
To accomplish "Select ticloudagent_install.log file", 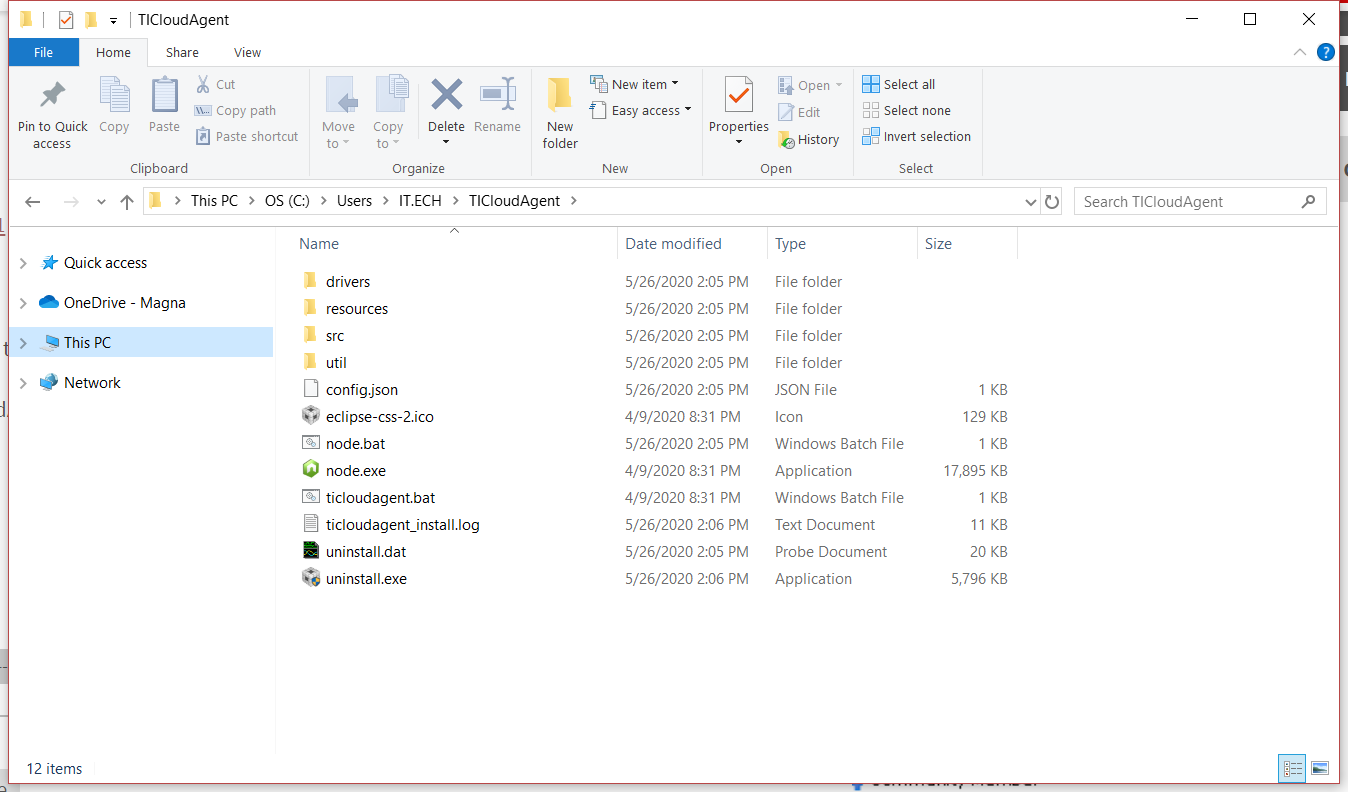I will pyautogui.click(x=403, y=525).
